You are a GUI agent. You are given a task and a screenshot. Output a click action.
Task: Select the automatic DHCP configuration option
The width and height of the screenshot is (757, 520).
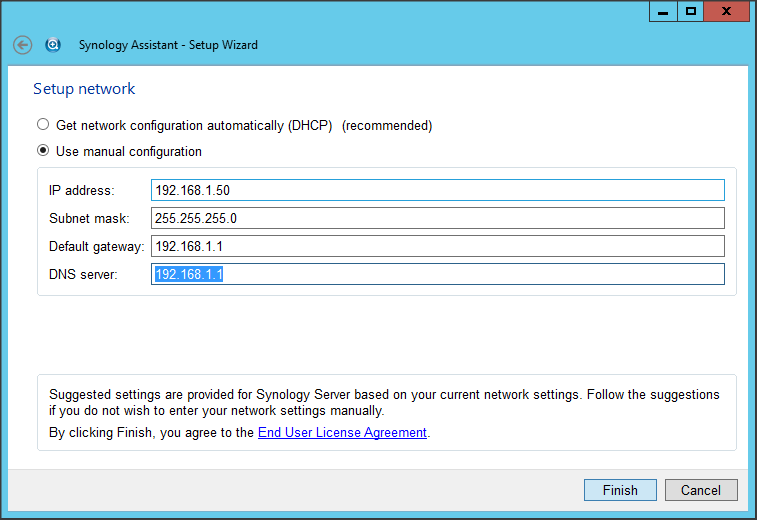coord(42,126)
